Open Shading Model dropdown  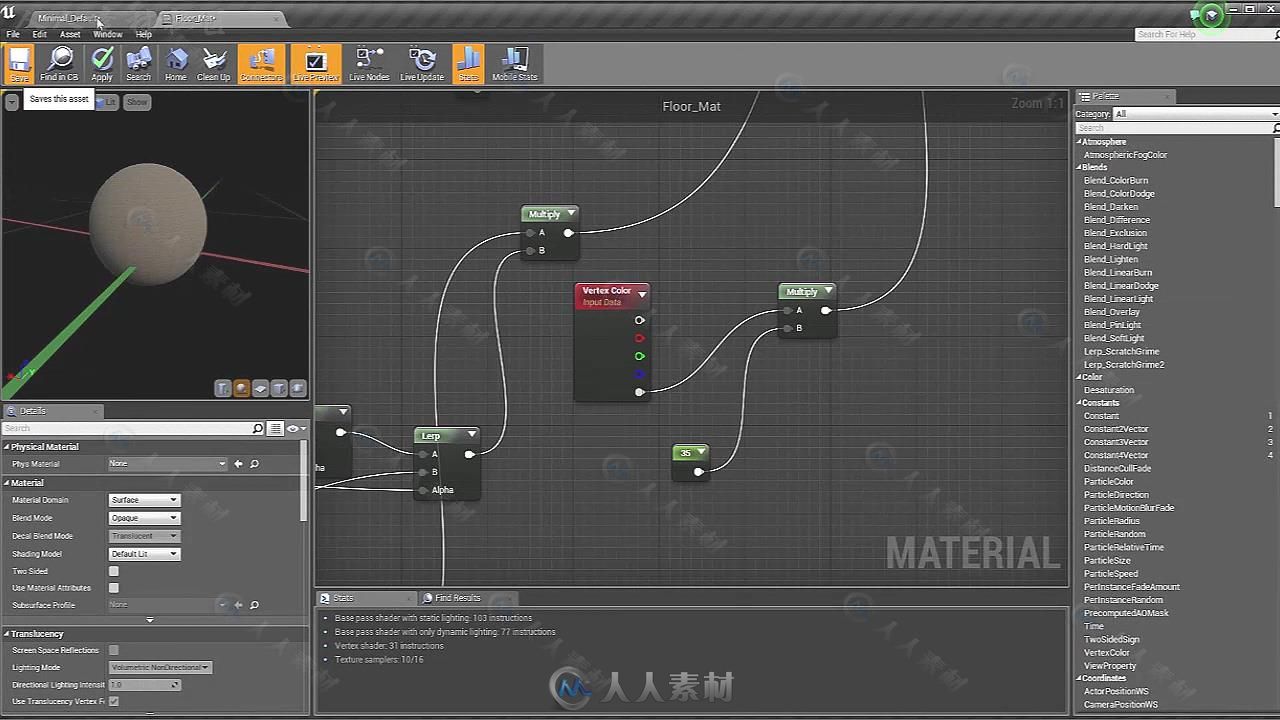tap(144, 554)
